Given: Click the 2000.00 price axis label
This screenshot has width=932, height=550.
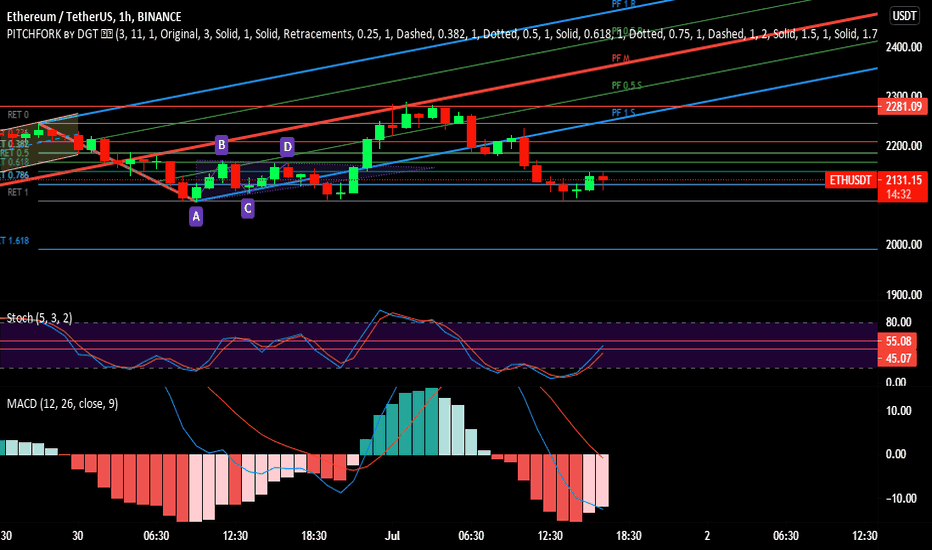Looking at the screenshot, I should (x=903, y=244).
